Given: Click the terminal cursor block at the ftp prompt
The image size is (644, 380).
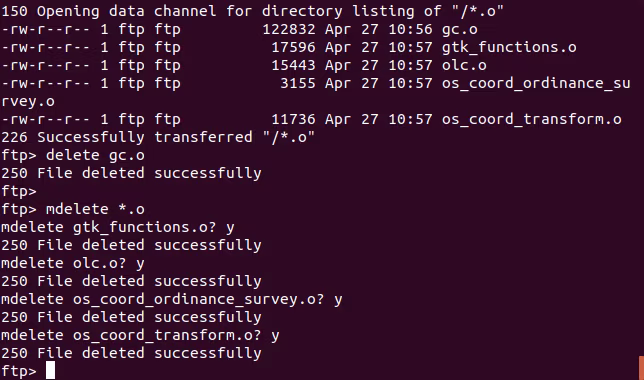Looking at the screenshot, I should pyautogui.click(x=50, y=371).
